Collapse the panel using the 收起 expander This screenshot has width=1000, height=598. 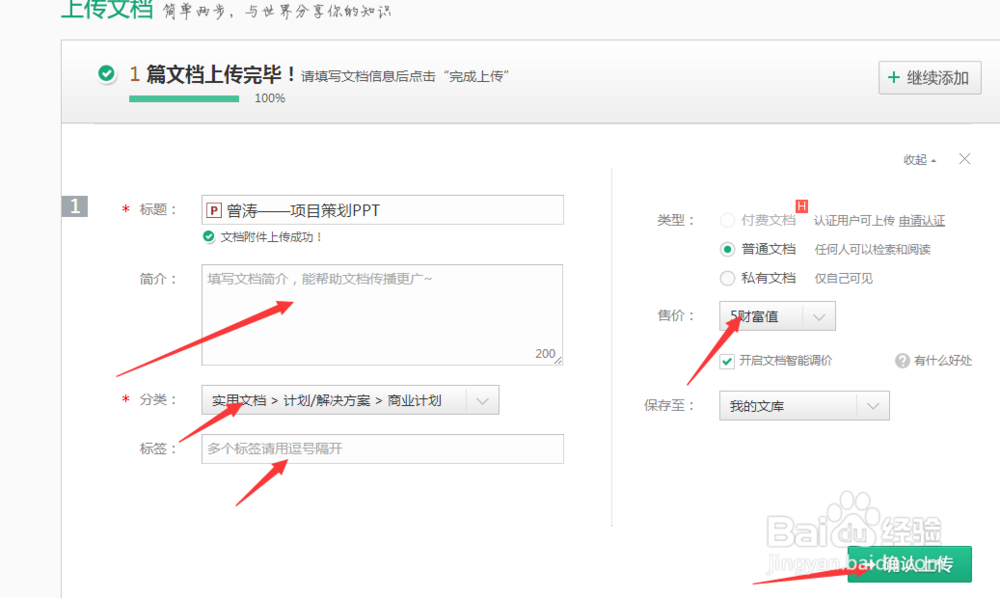coord(917,158)
